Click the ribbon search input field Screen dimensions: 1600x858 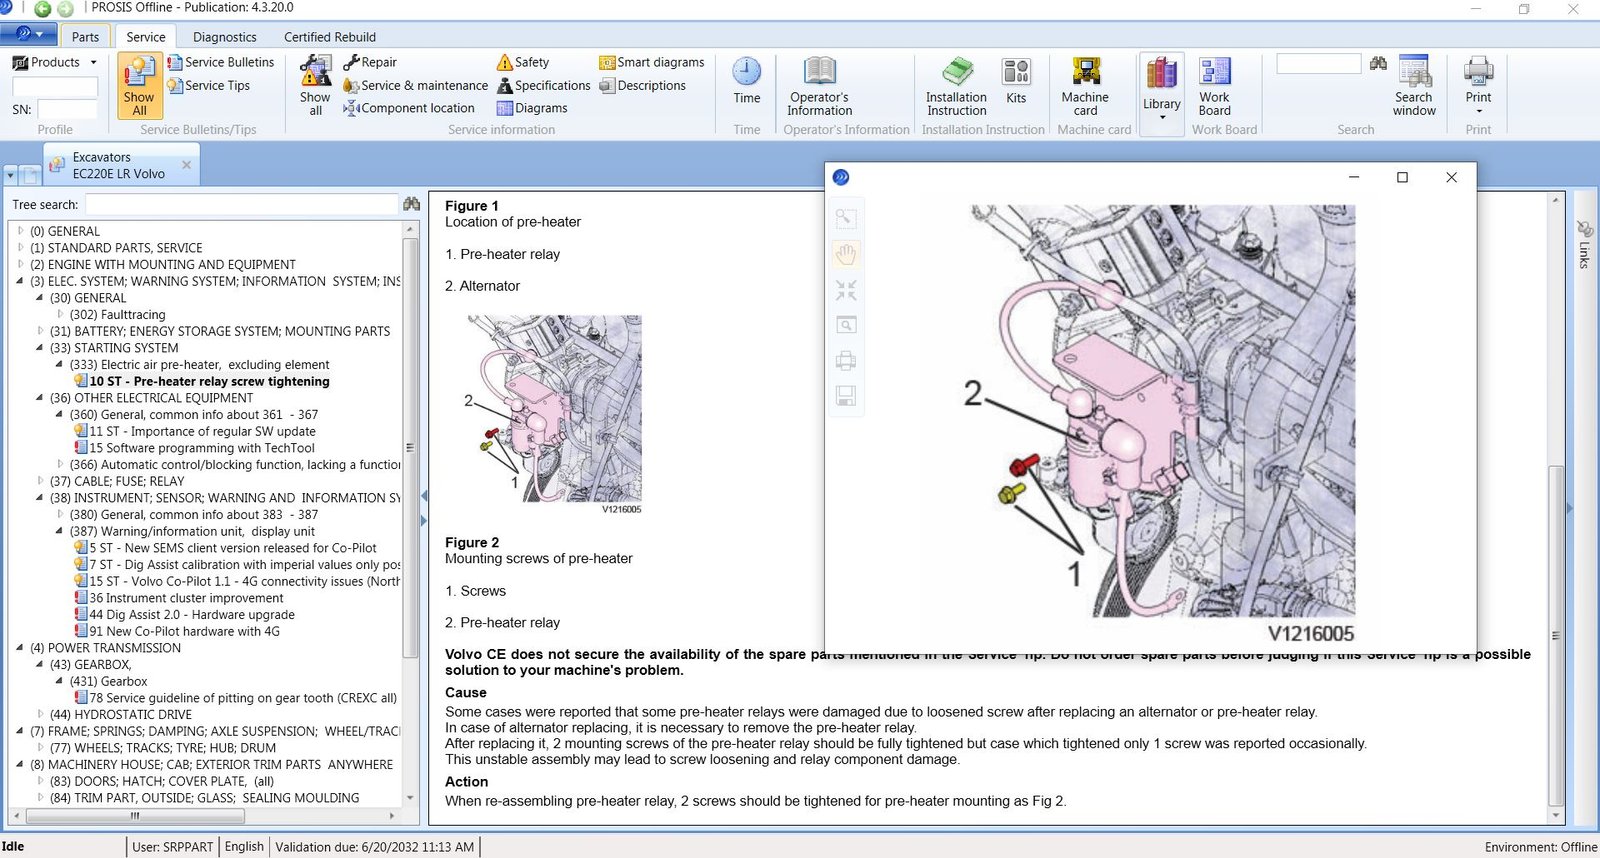tap(1319, 63)
